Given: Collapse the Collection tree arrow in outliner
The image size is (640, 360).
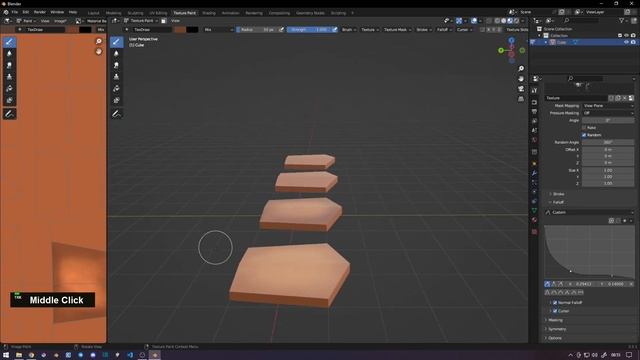Looking at the screenshot, I should click(539, 36).
